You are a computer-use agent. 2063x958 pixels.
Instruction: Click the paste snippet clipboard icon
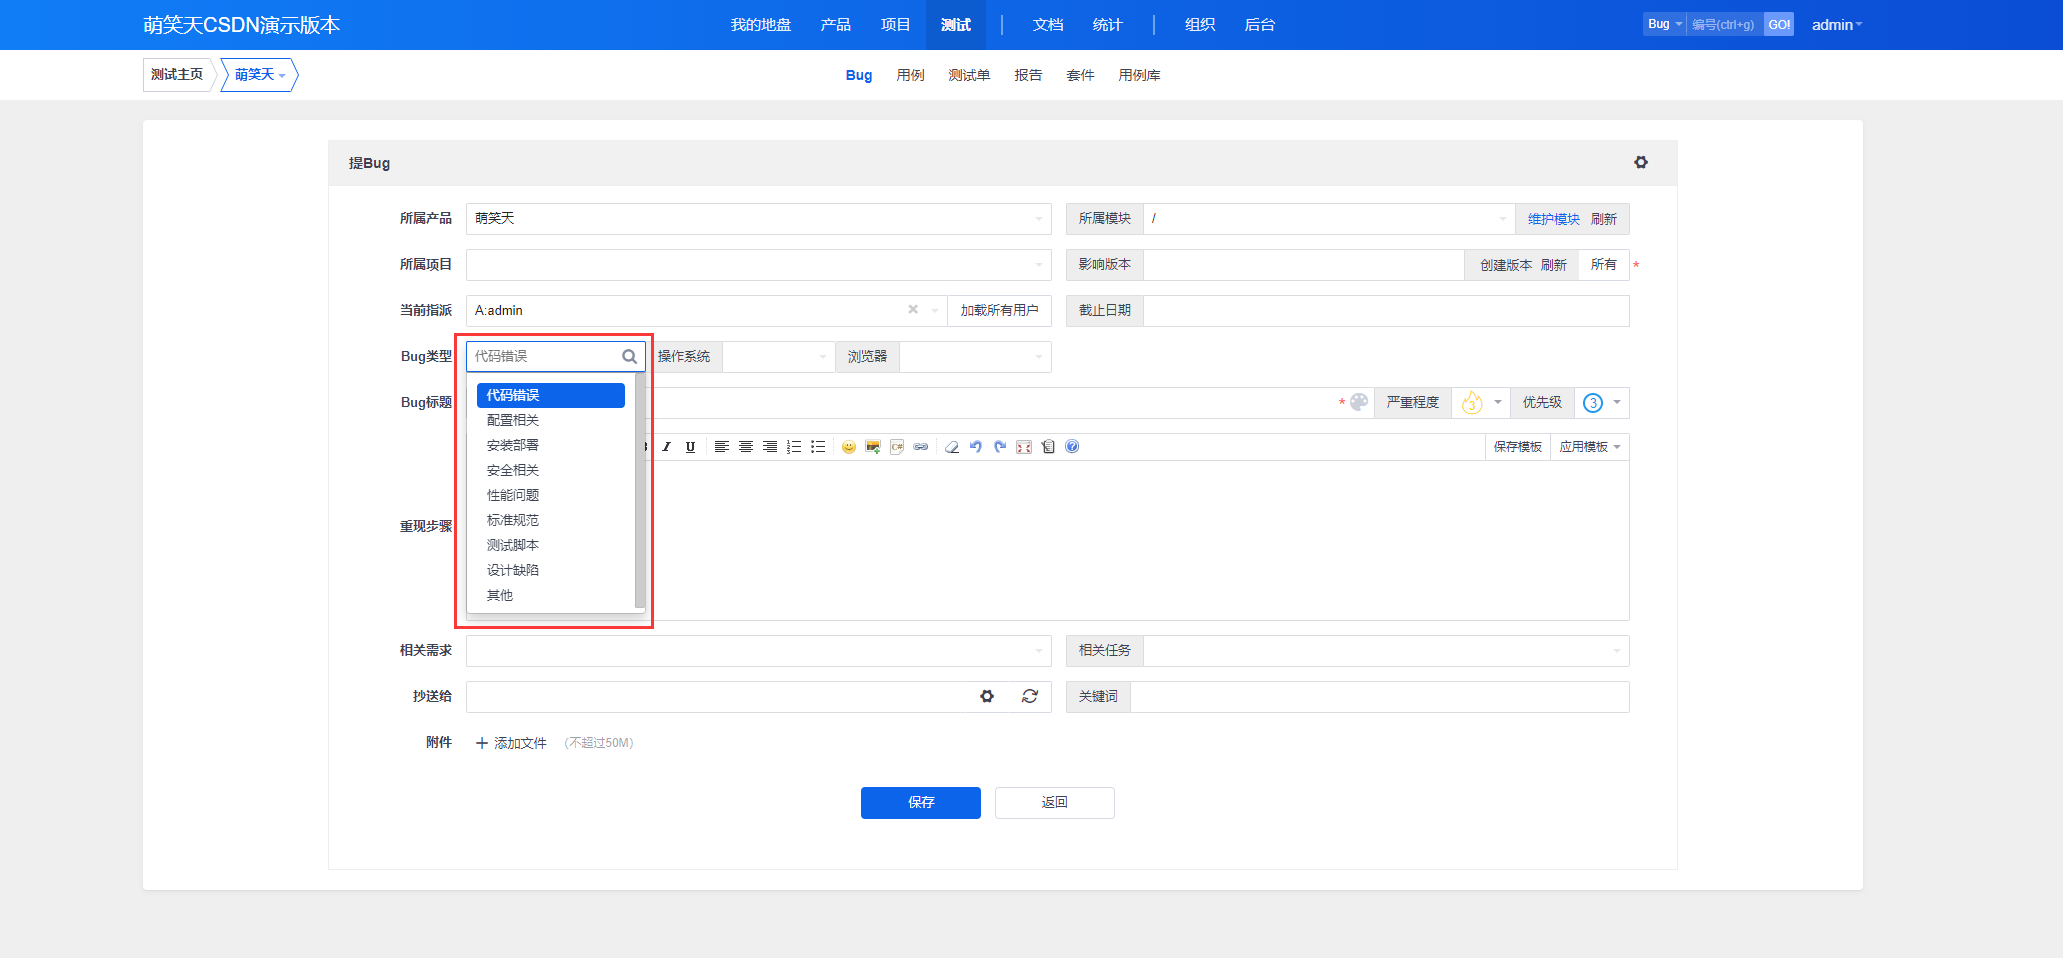(x=1048, y=447)
